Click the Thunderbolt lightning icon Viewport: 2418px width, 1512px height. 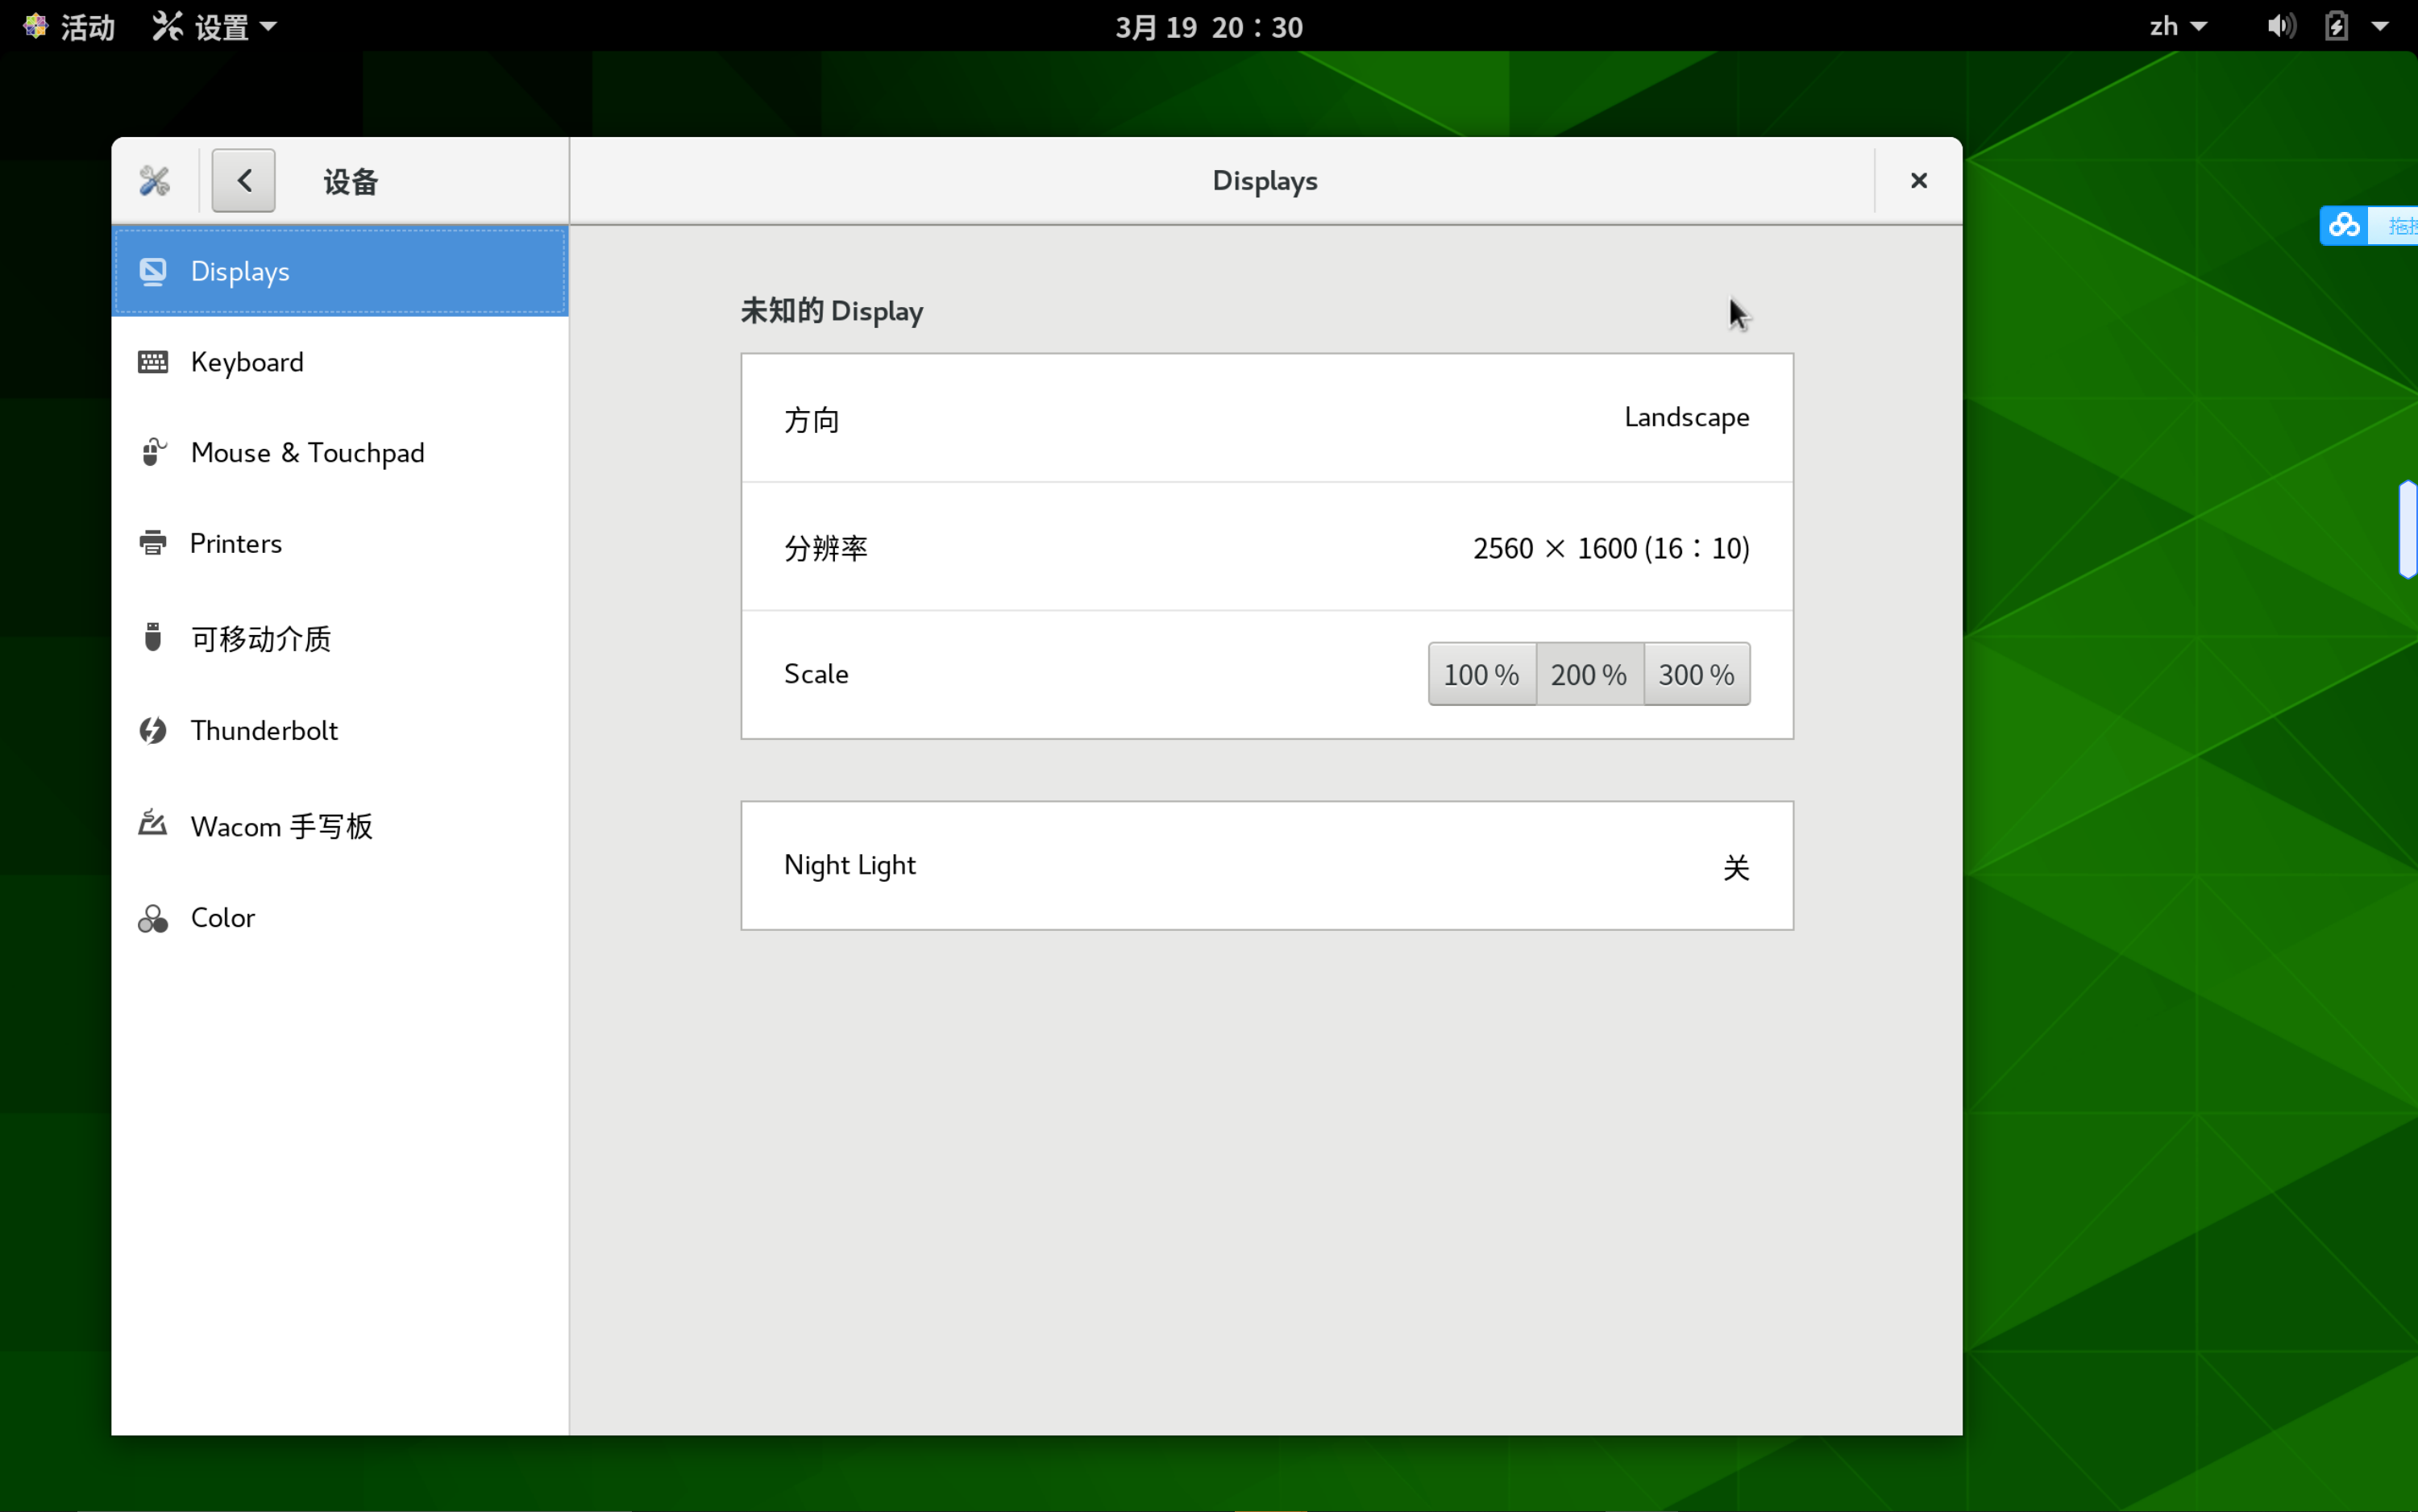point(153,730)
